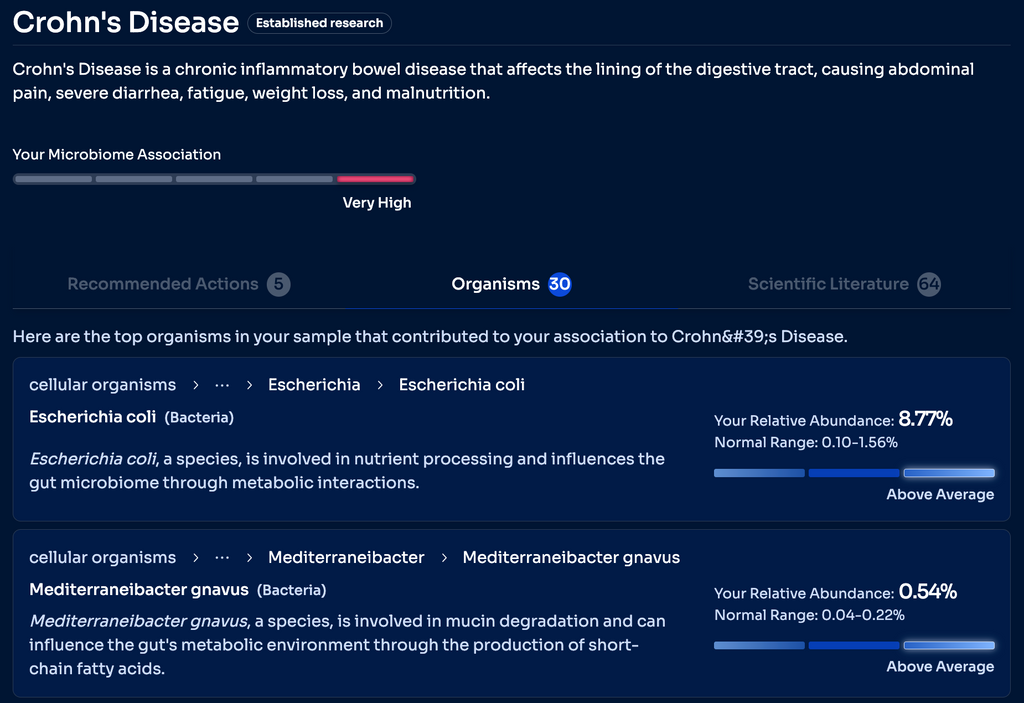Click cellular organisms in the second breadcrumb
Image resolution: width=1024 pixels, height=703 pixels.
point(102,557)
